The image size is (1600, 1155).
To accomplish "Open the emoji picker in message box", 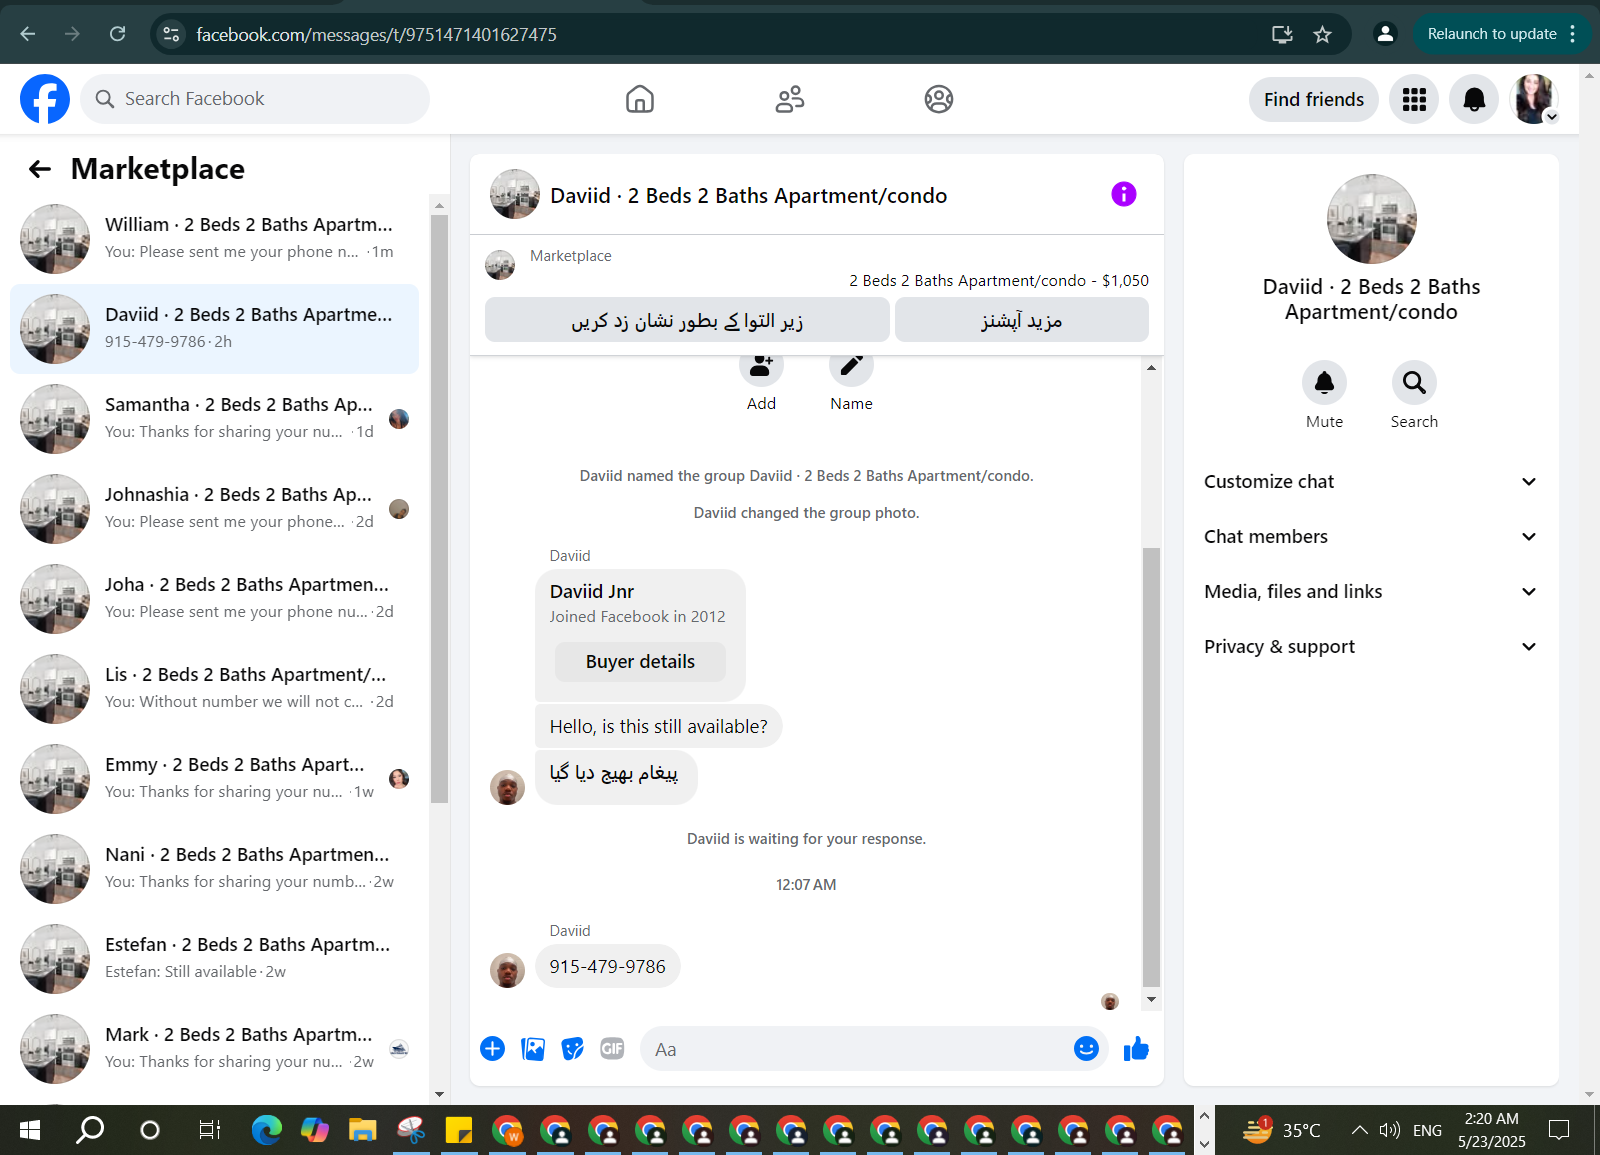I will (x=1086, y=1048).
